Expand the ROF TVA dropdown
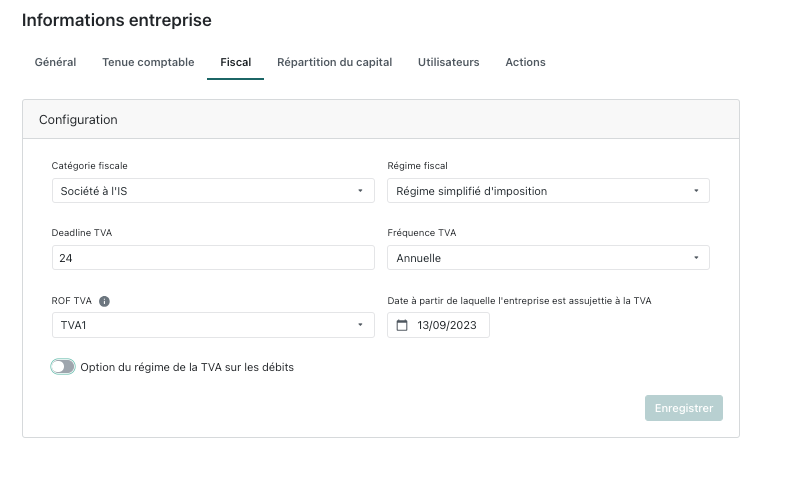Image resolution: width=793 pixels, height=479 pixels. pos(212,325)
